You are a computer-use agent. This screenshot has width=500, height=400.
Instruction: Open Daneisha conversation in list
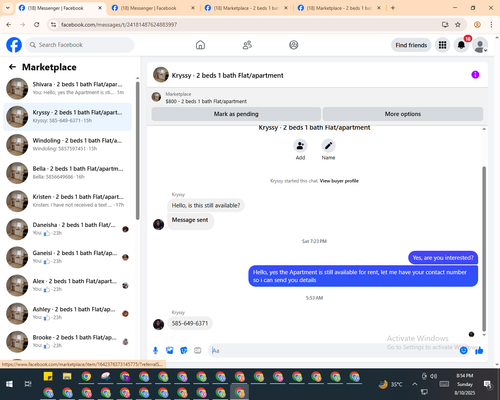click(67, 229)
